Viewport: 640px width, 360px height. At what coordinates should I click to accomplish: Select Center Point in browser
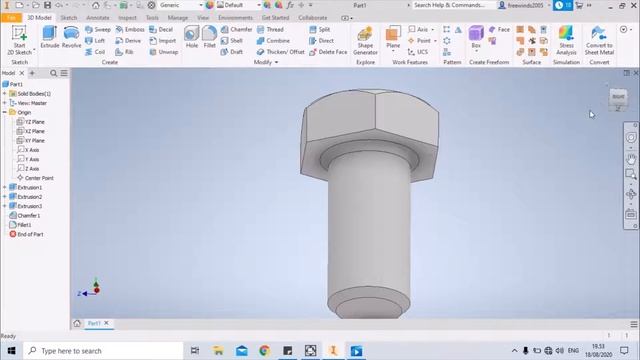[35, 178]
